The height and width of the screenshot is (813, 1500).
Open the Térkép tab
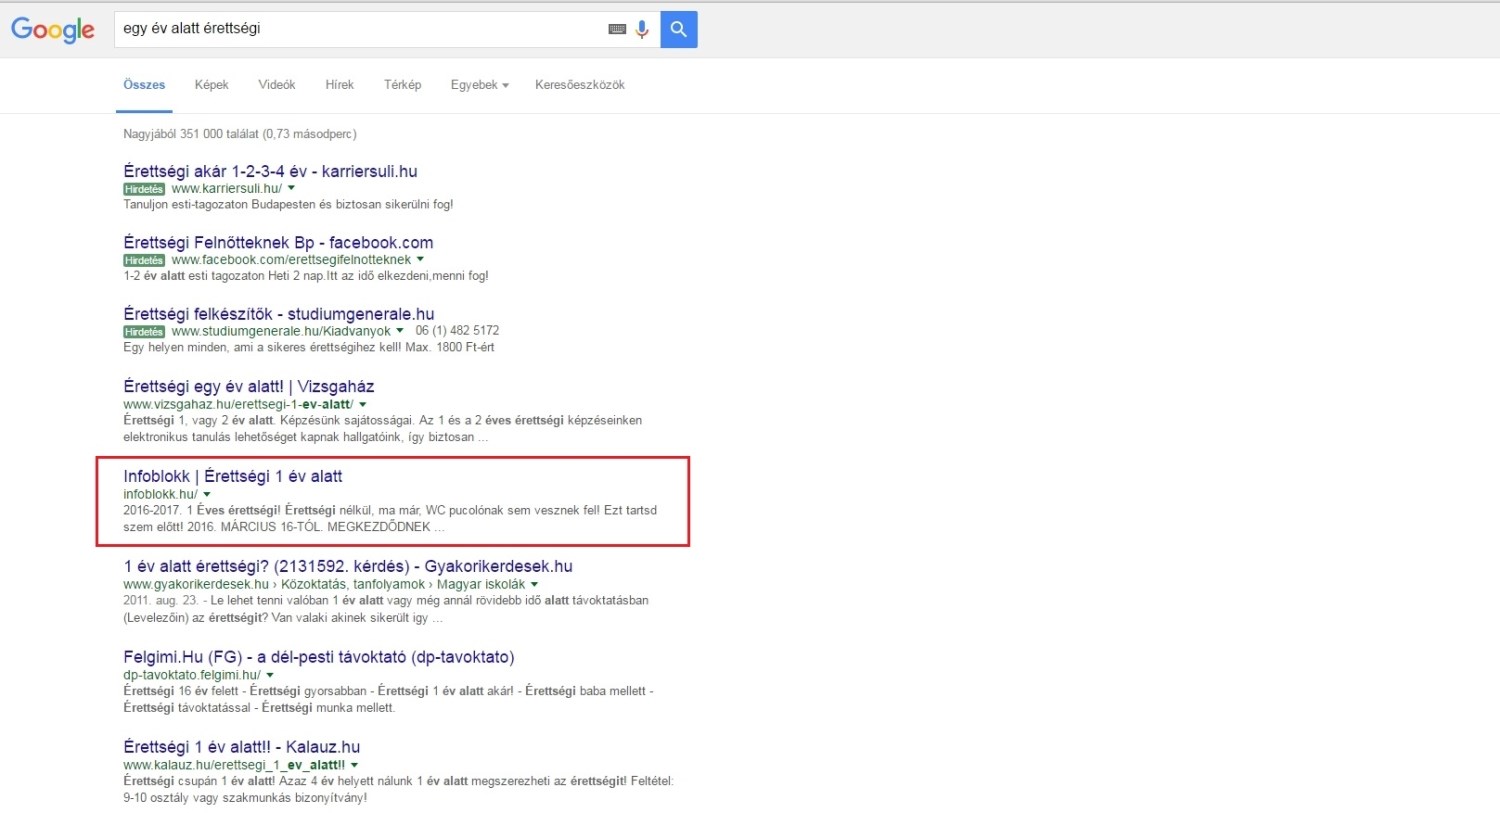[x=403, y=85]
